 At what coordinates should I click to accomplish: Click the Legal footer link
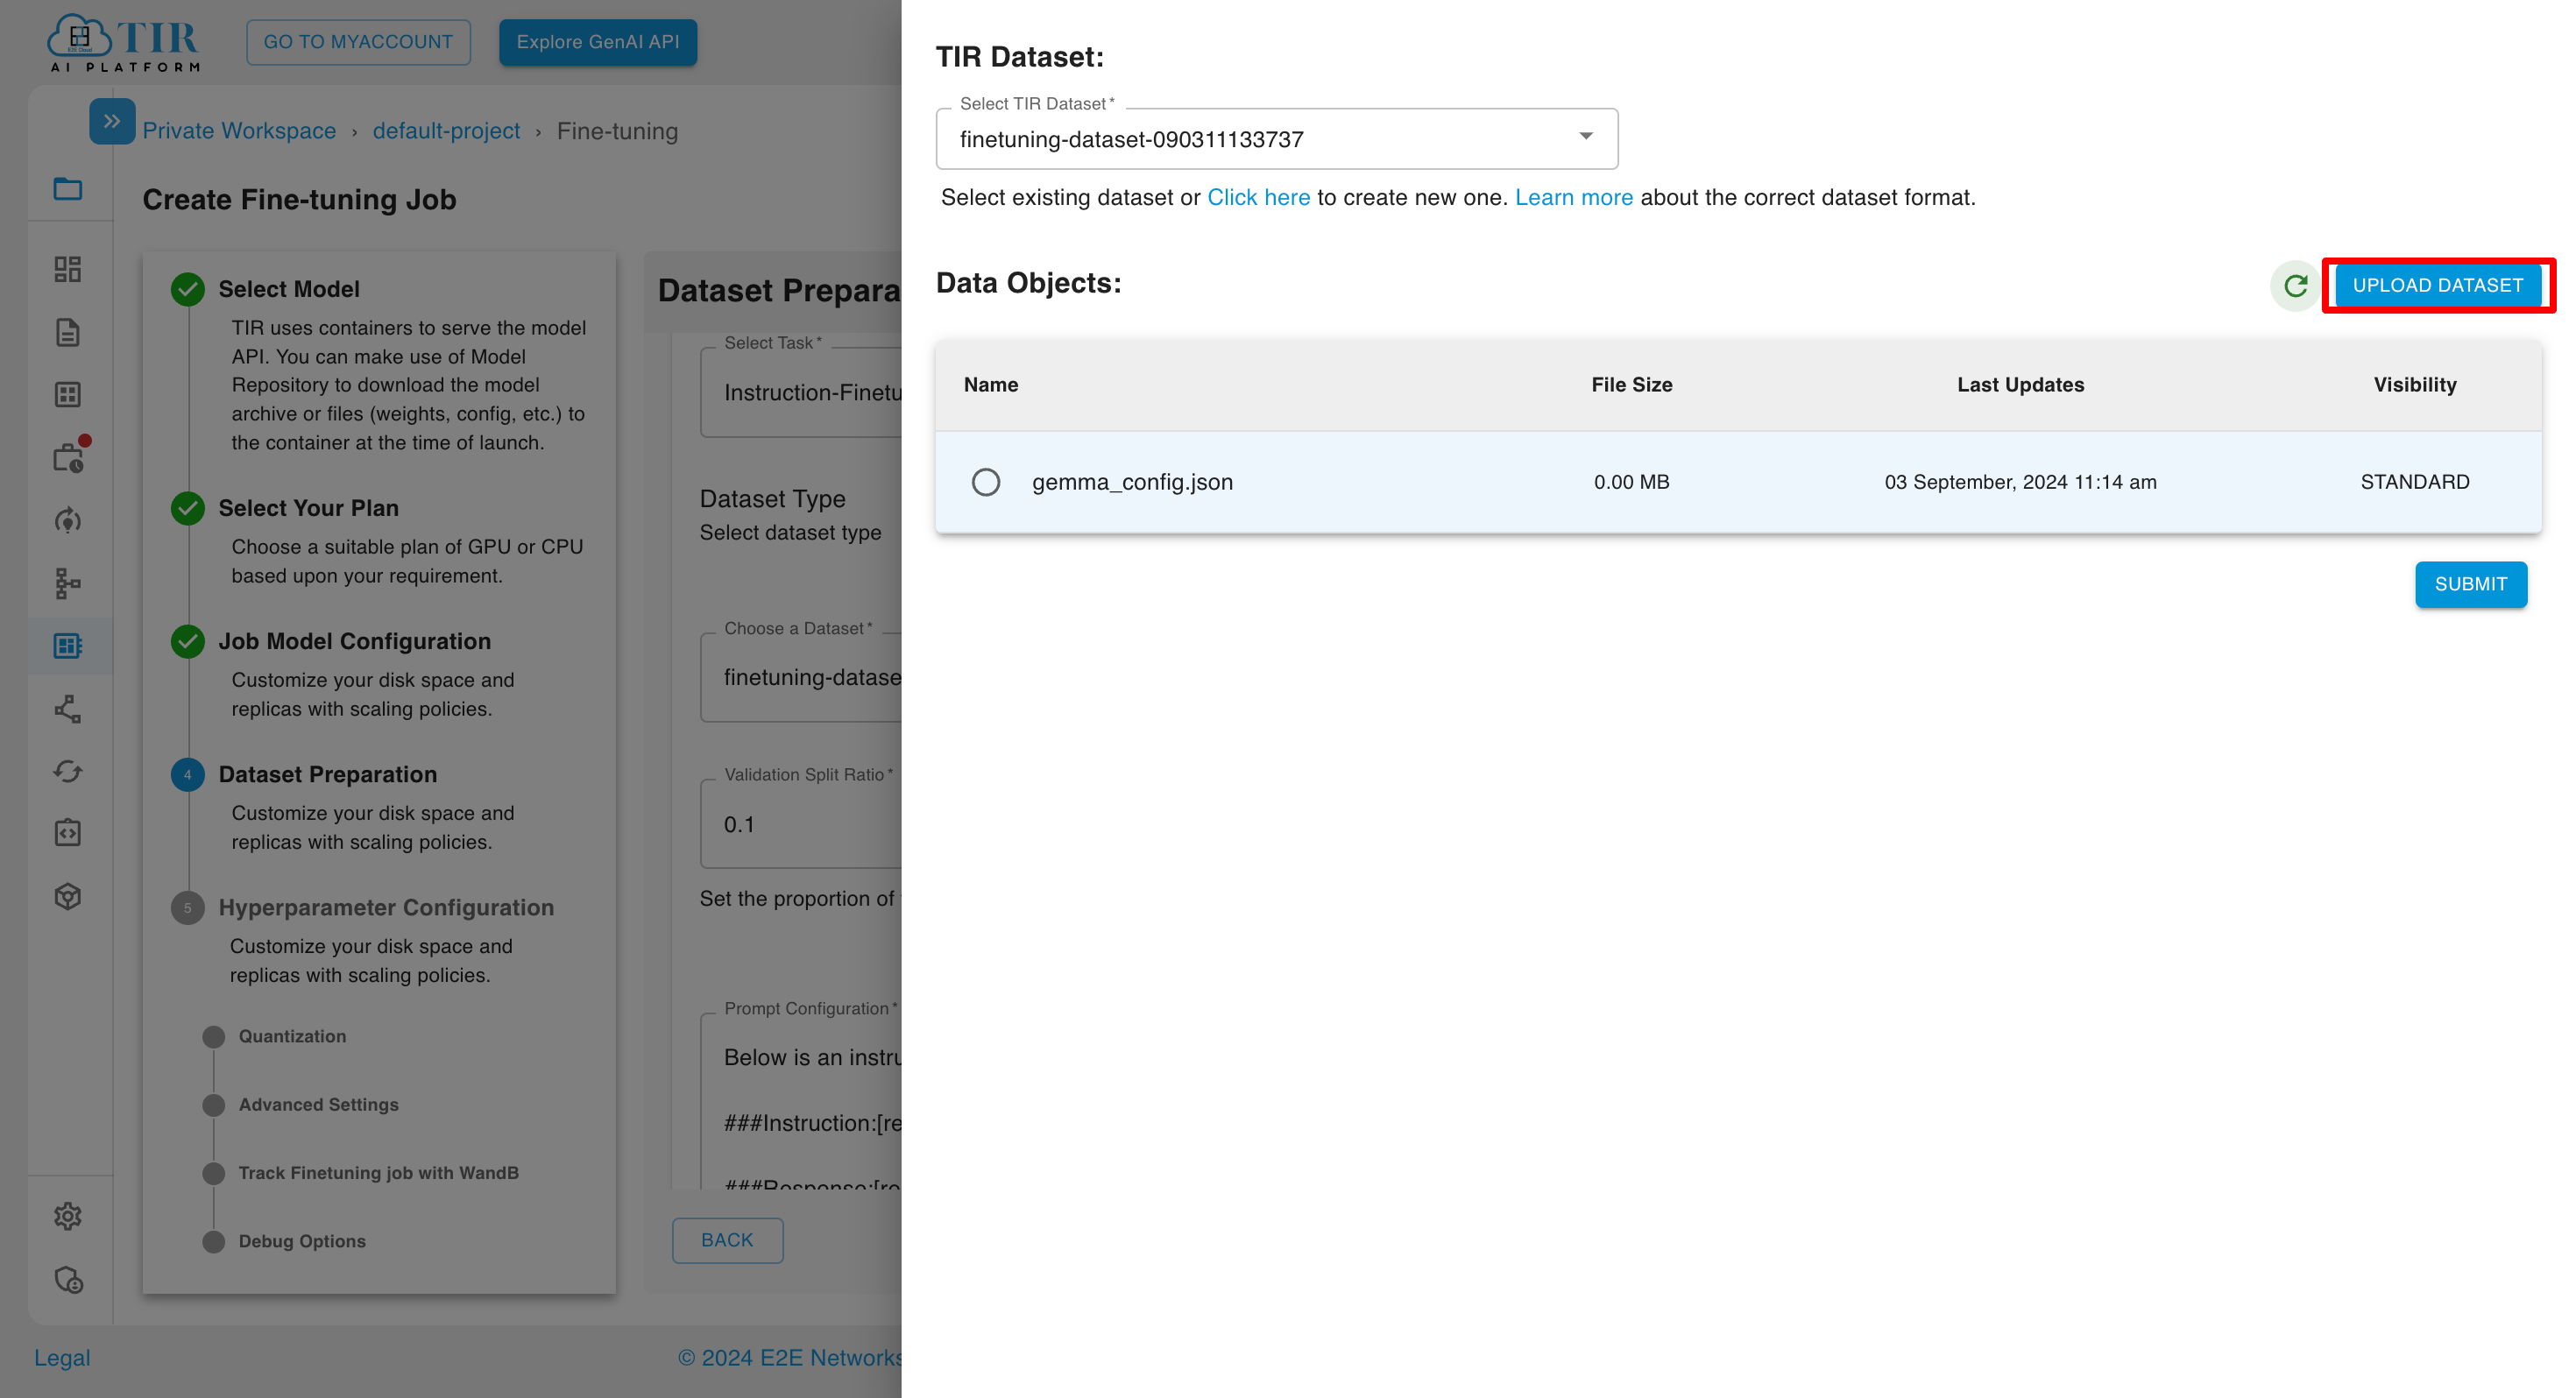pyautogui.click(x=62, y=1357)
